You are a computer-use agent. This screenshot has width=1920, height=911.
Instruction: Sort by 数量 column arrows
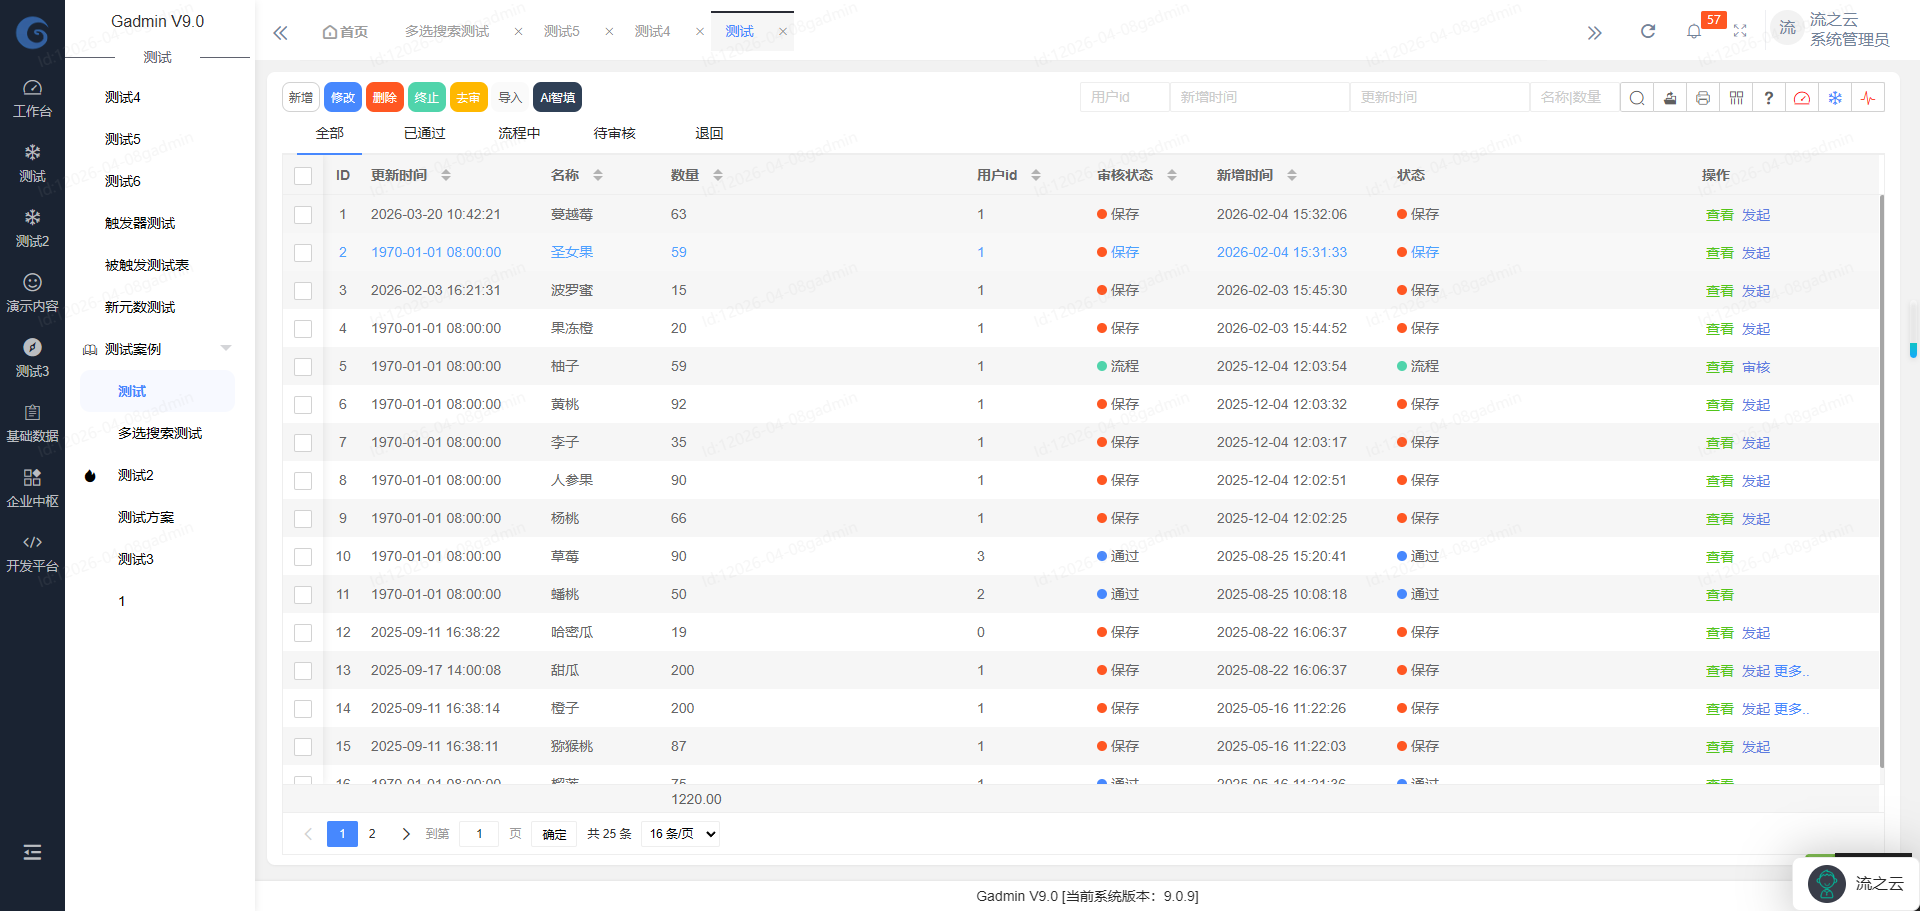pos(718,176)
